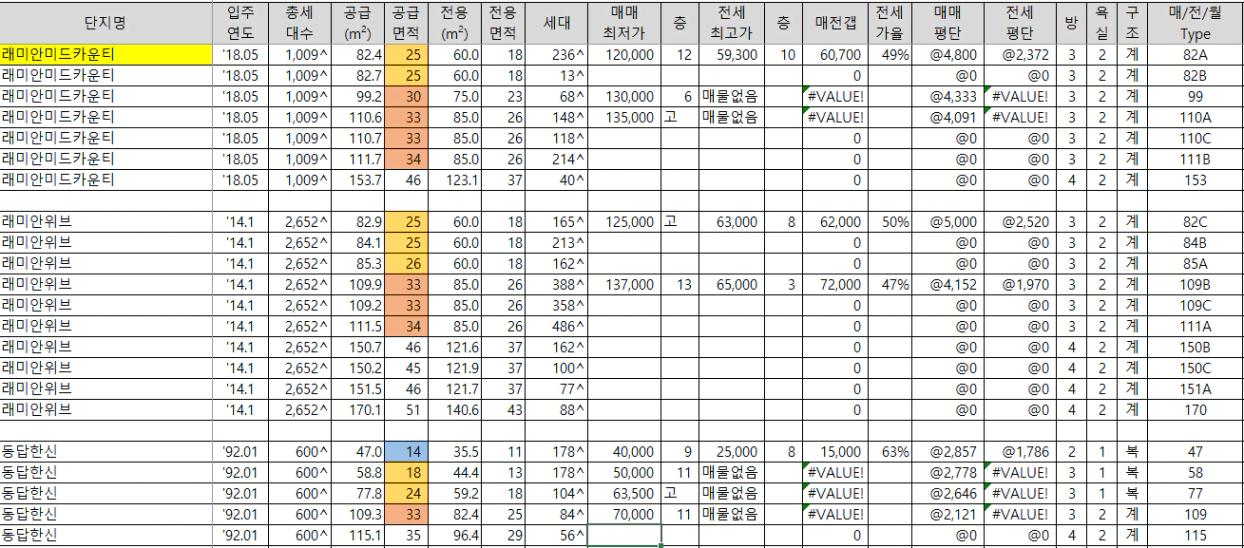Select type cell 82A
This screenshot has width=1244, height=548.
pos(1194,54)
